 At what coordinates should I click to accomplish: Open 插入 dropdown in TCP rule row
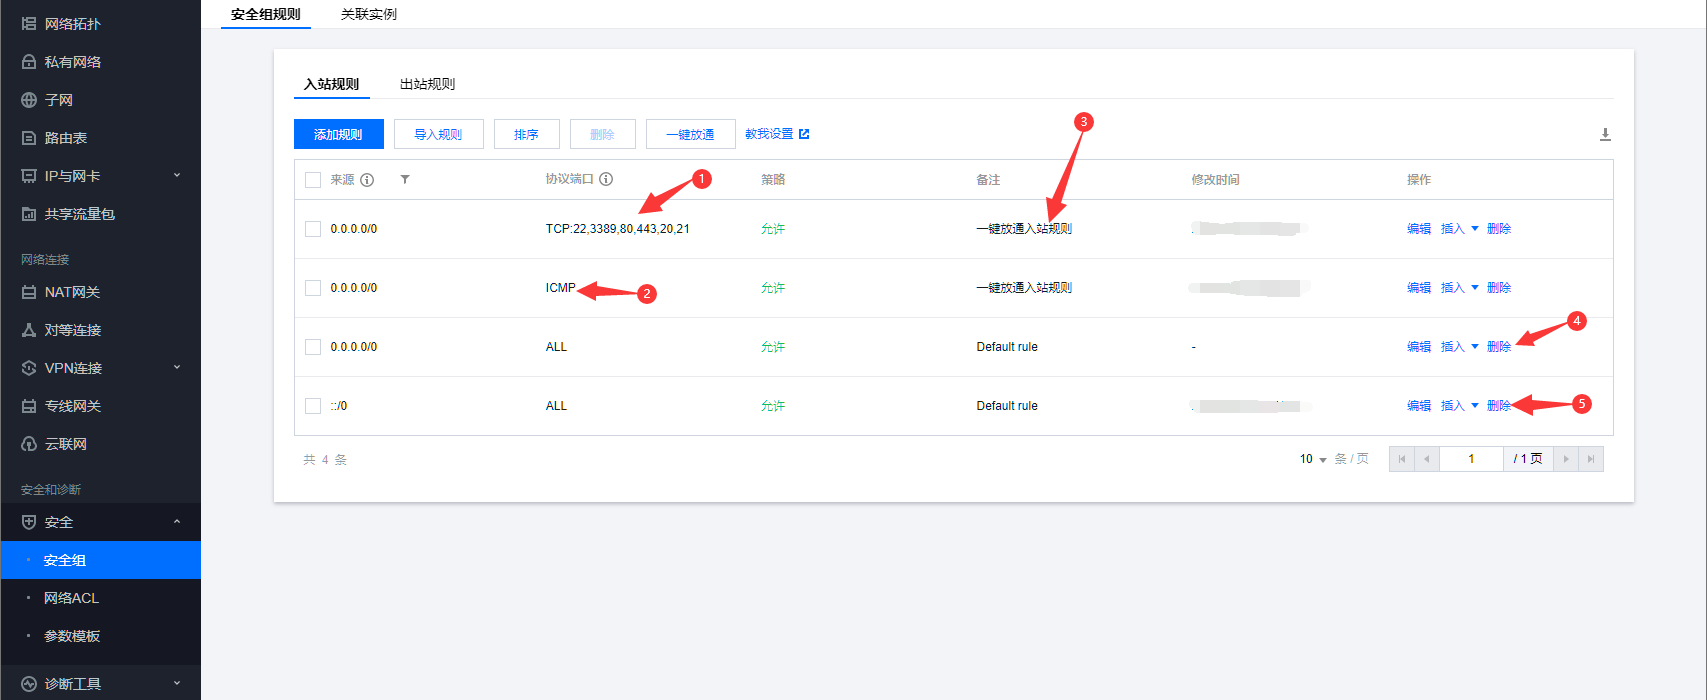coord(1459,229)
